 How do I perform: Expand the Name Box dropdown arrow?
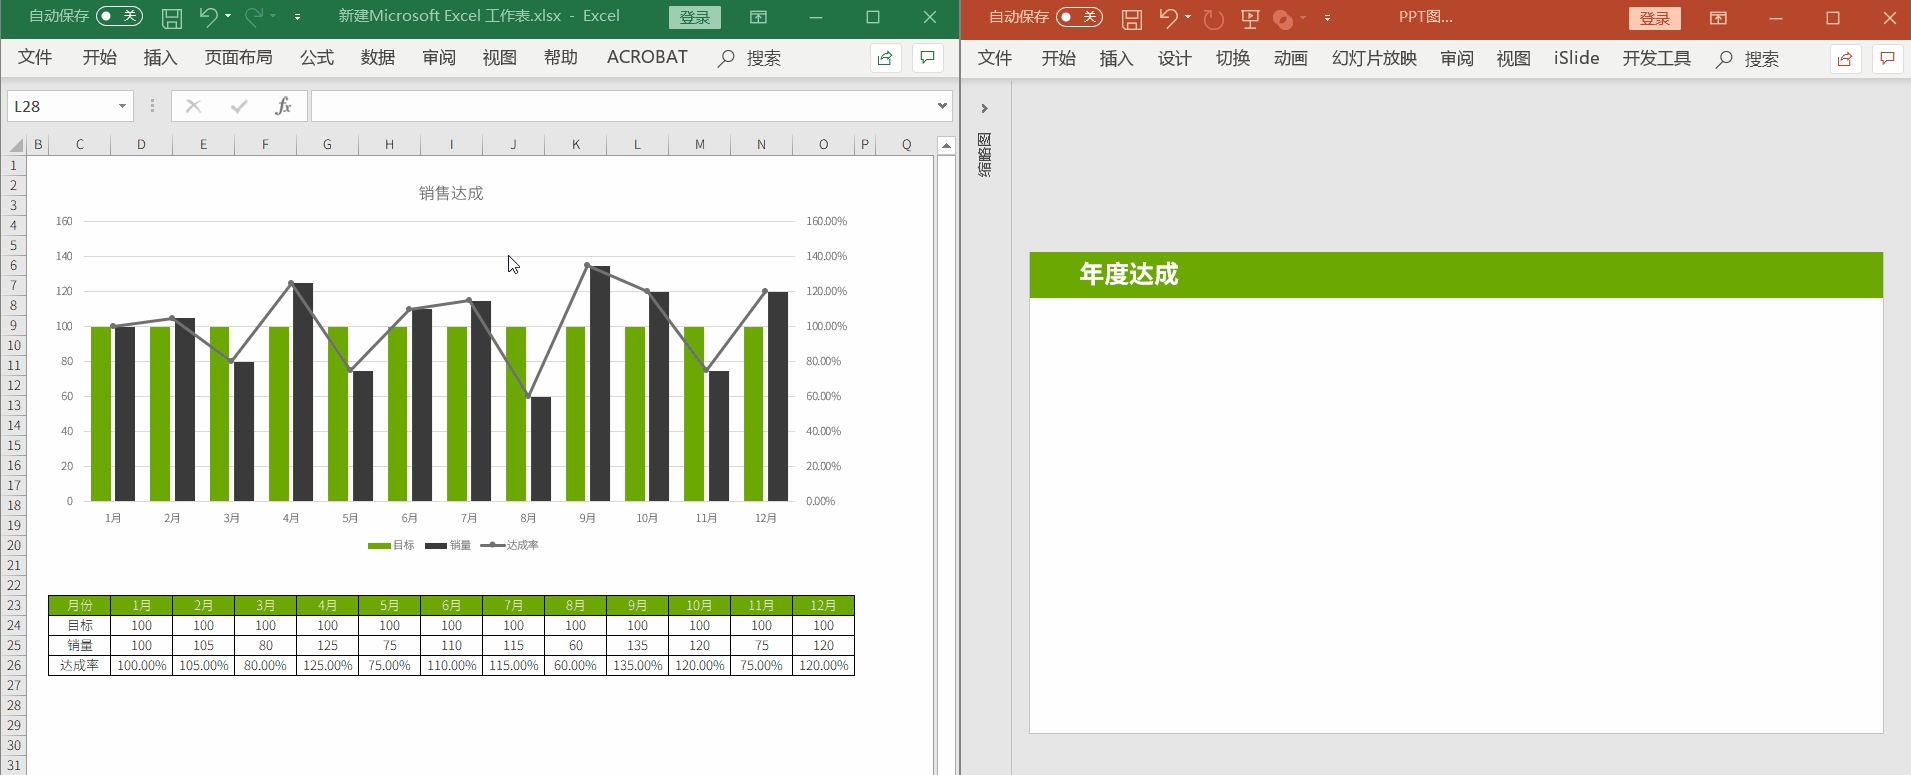[x=122, y=106]
